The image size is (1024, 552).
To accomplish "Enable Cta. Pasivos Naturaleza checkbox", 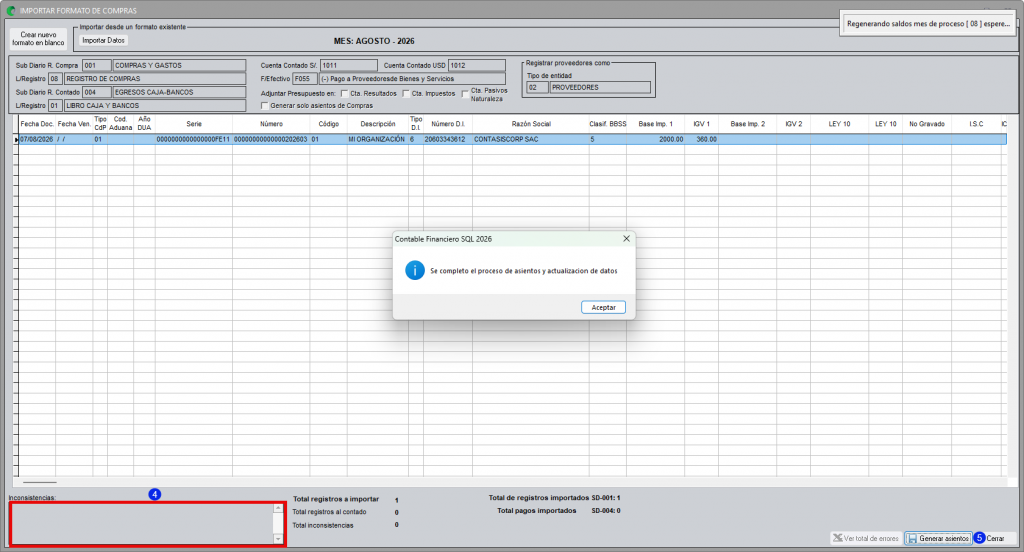I will [x=465, y=94].
